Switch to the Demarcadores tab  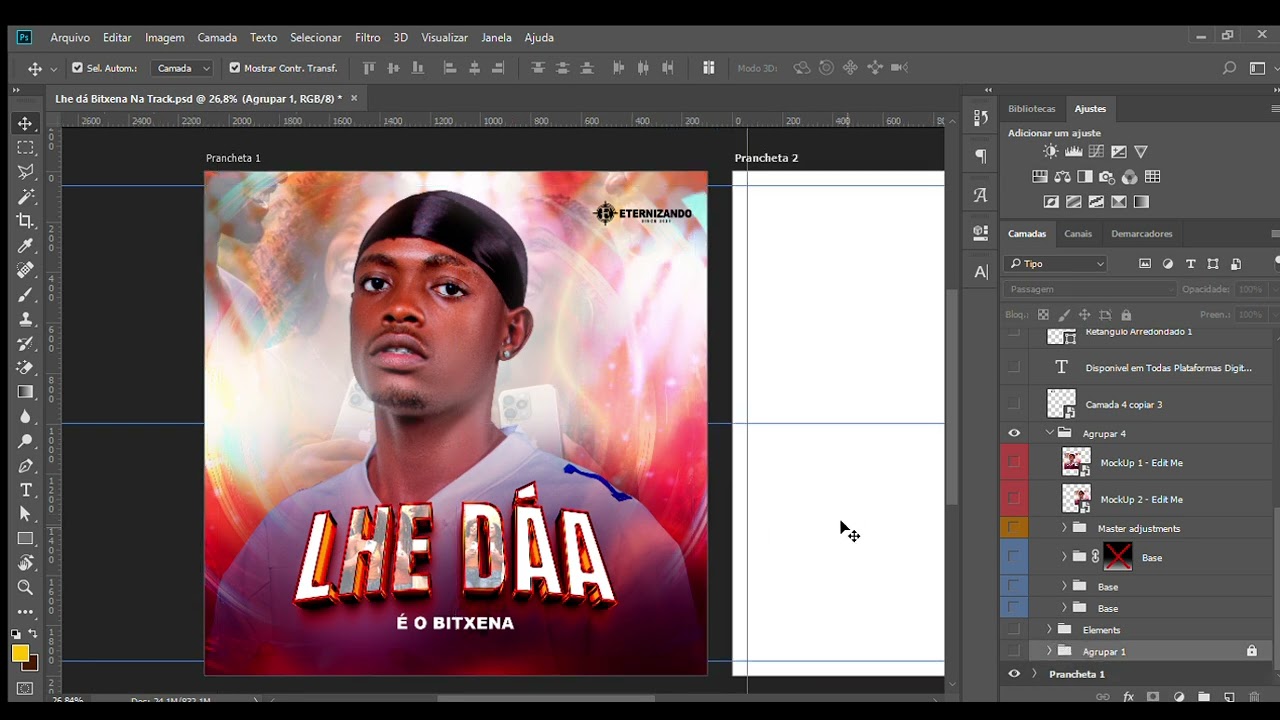pyautogui.click(x=1141, y=234)
